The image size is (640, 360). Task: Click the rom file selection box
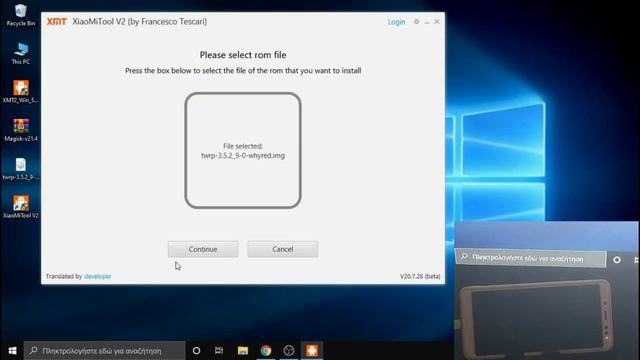tap(243, 150)
